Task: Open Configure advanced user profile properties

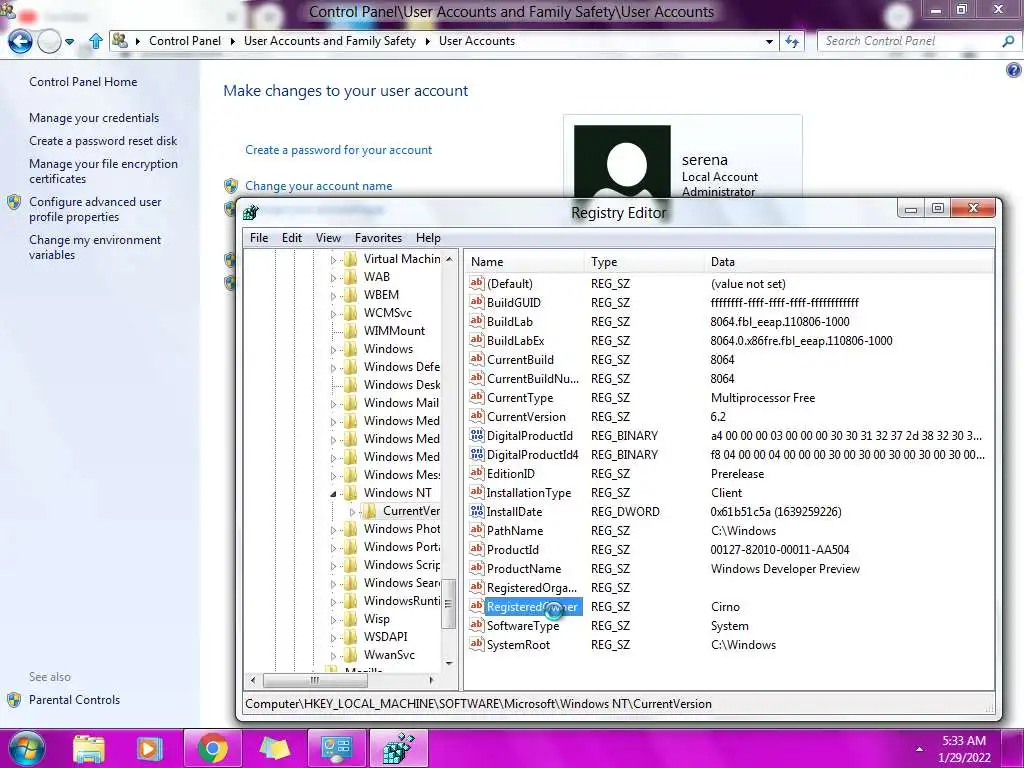Action: coord(95,209)
